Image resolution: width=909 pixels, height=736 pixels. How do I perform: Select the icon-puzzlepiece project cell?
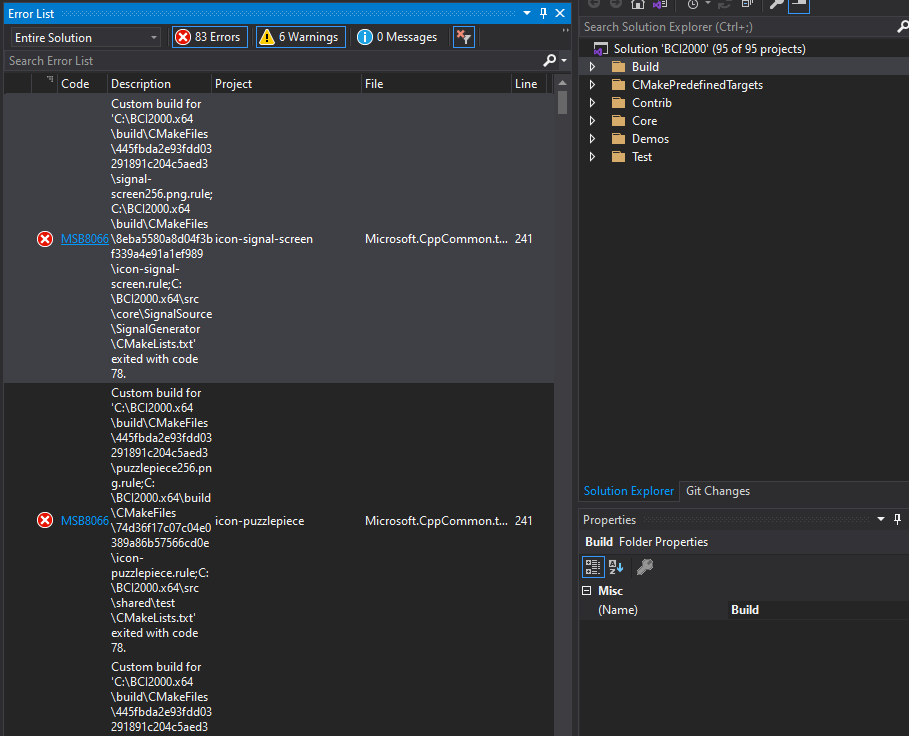coord(260,520)
